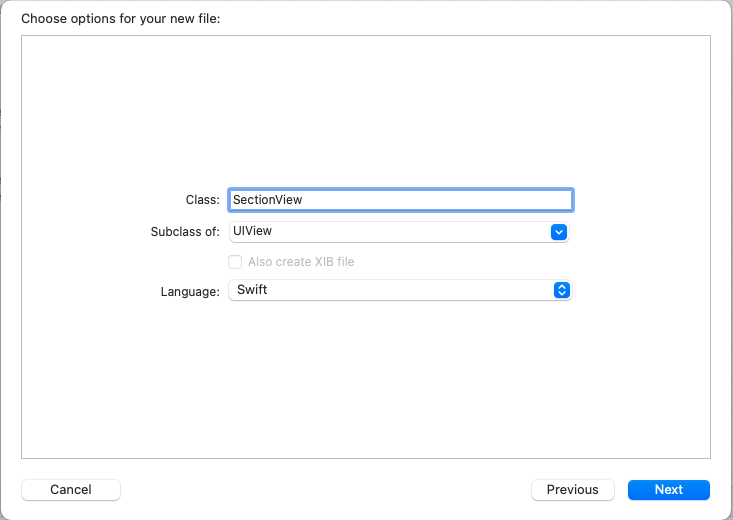Click the Class name text field
Screen dimensions: 733x520
[x=400, y=200]
